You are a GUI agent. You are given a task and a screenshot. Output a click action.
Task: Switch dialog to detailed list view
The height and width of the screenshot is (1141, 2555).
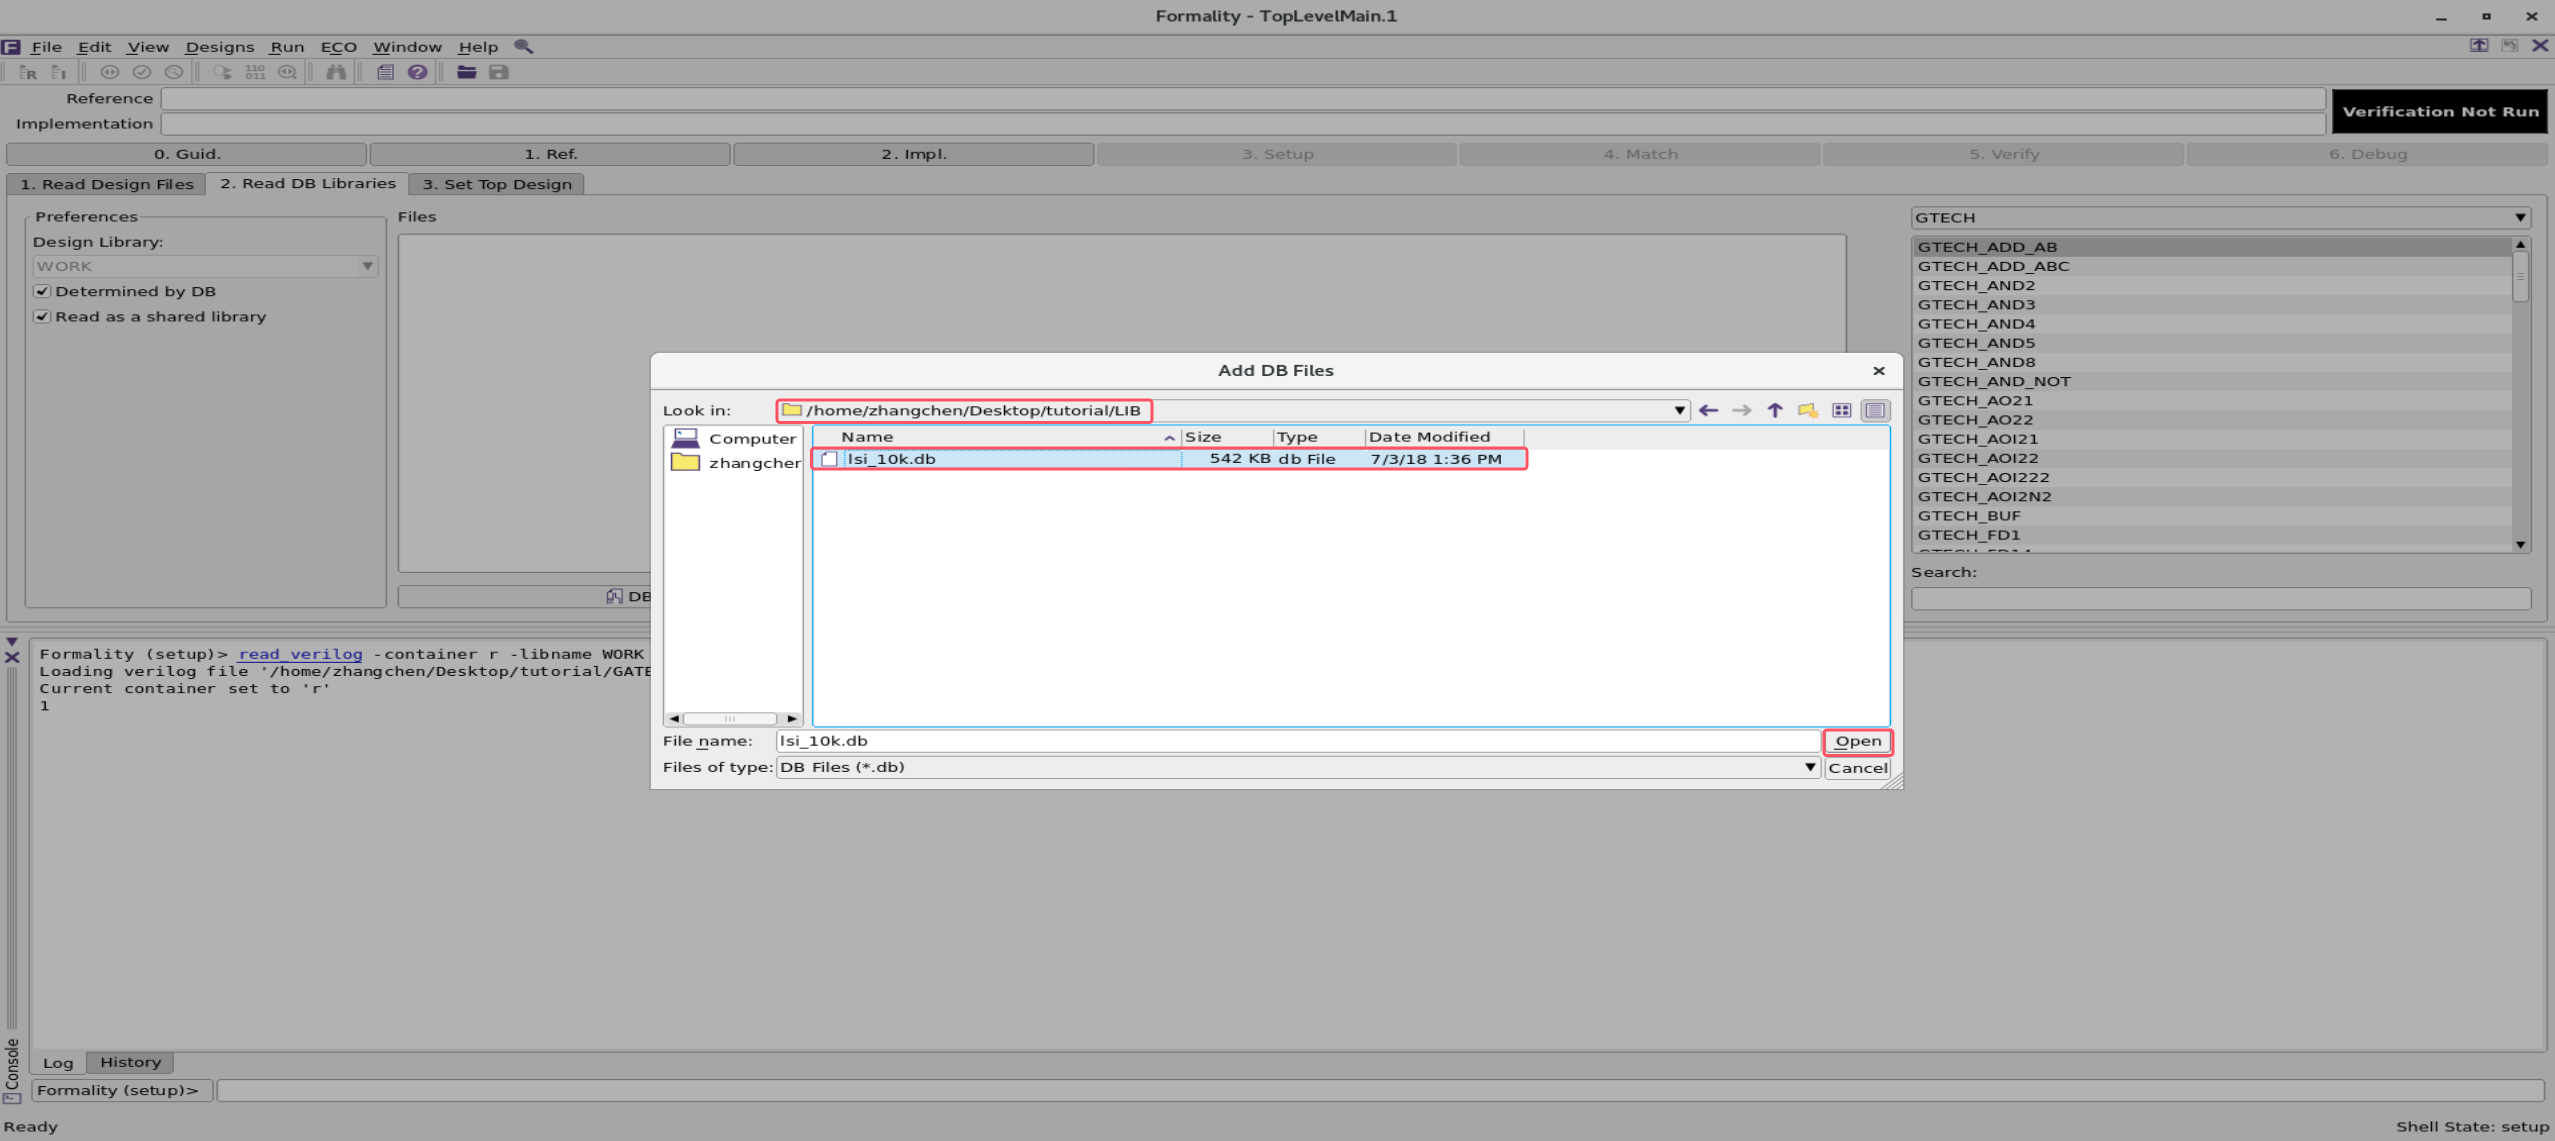[1876, 410]
